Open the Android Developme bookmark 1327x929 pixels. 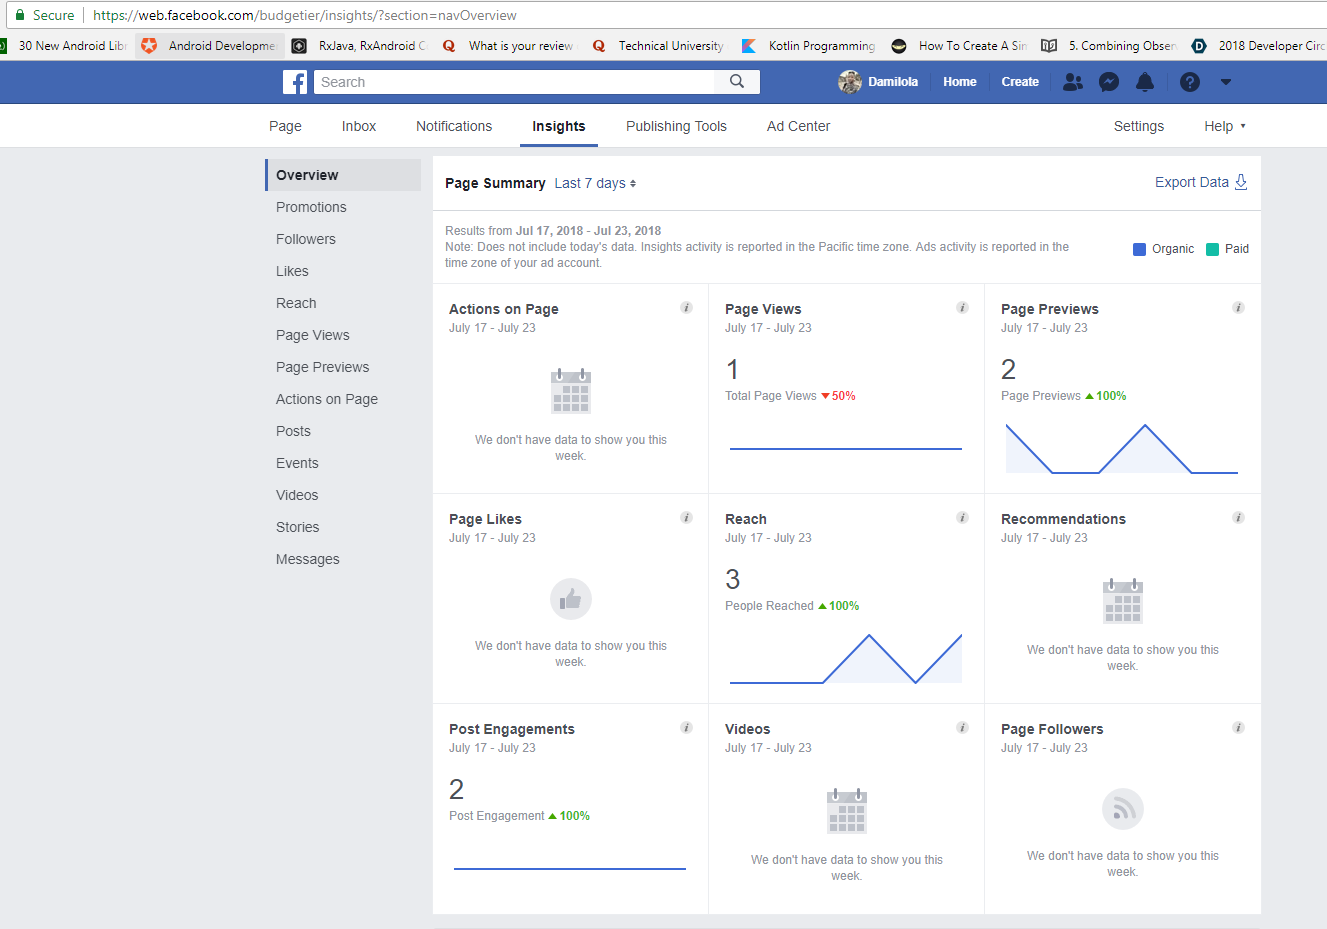[x=208, y=46]
